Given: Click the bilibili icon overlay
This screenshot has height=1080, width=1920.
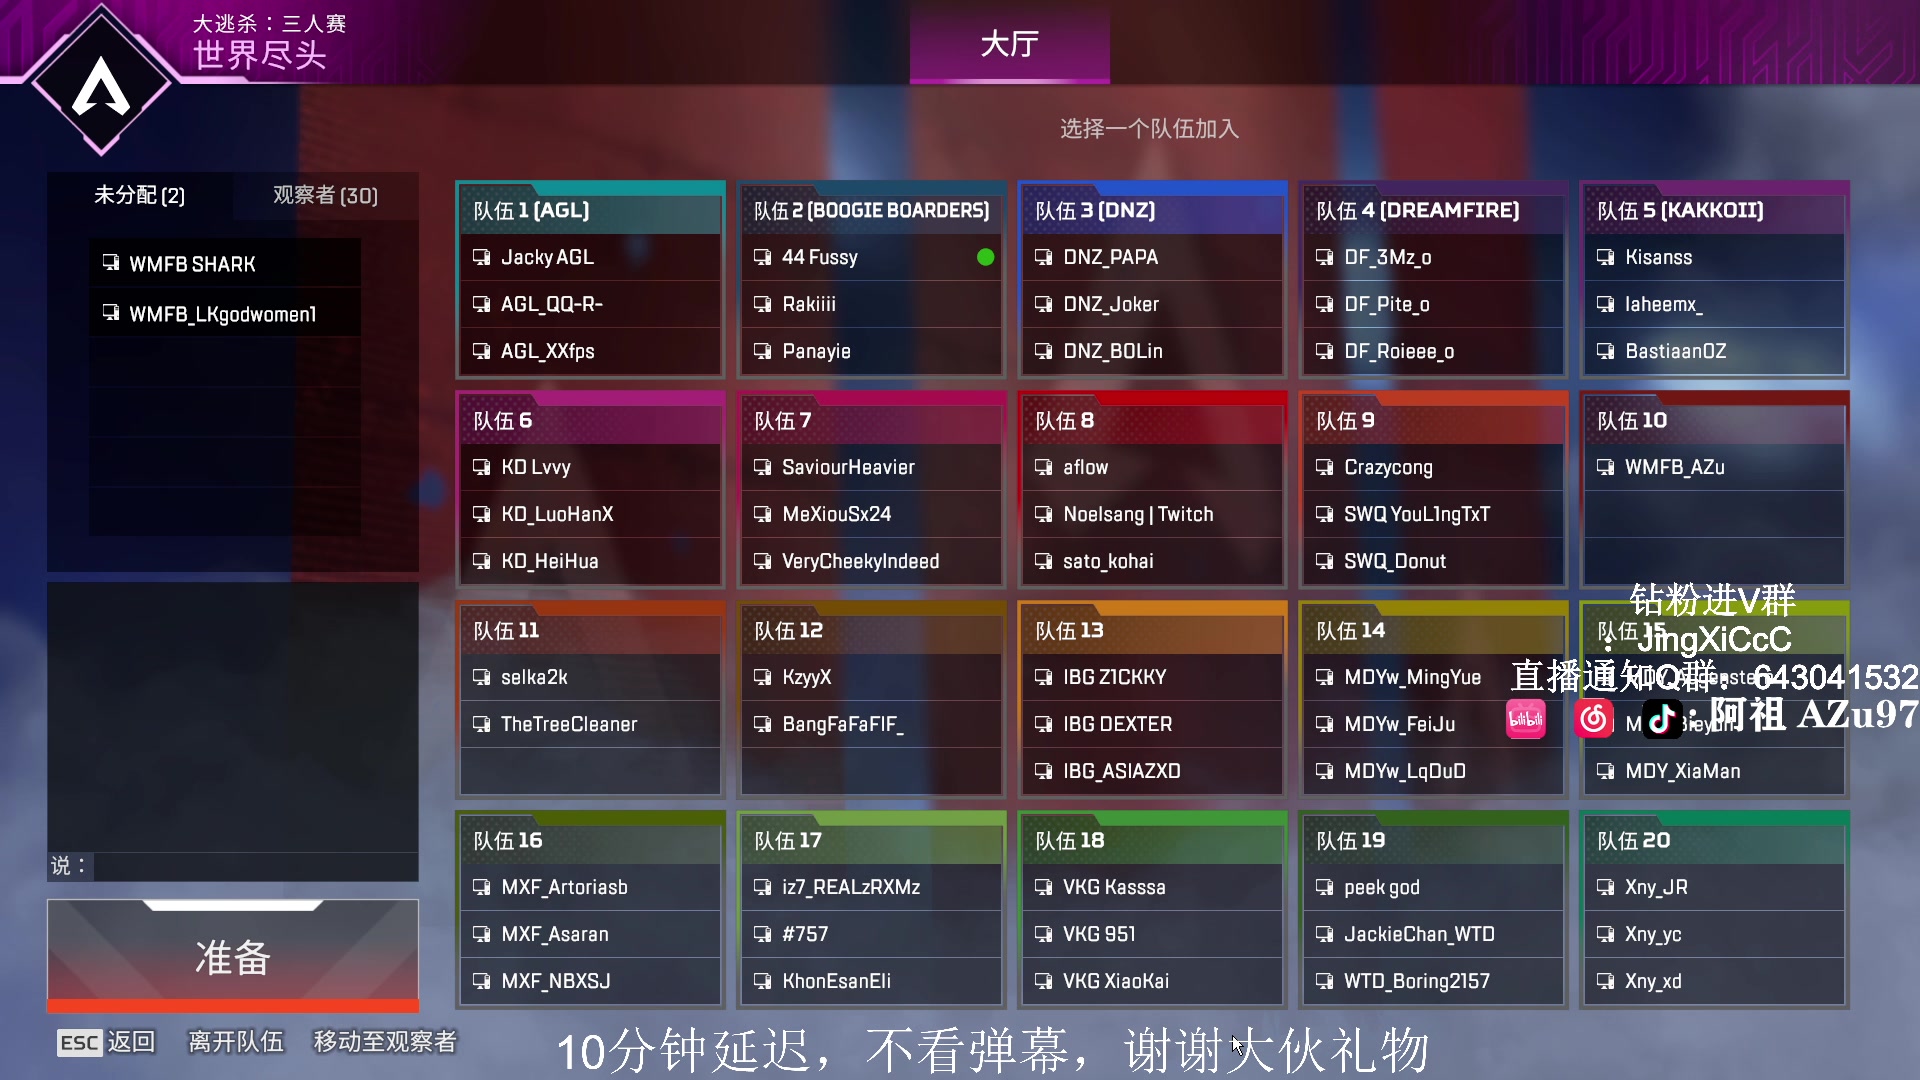Looking at the screenshot, I should pos(1525,719).
